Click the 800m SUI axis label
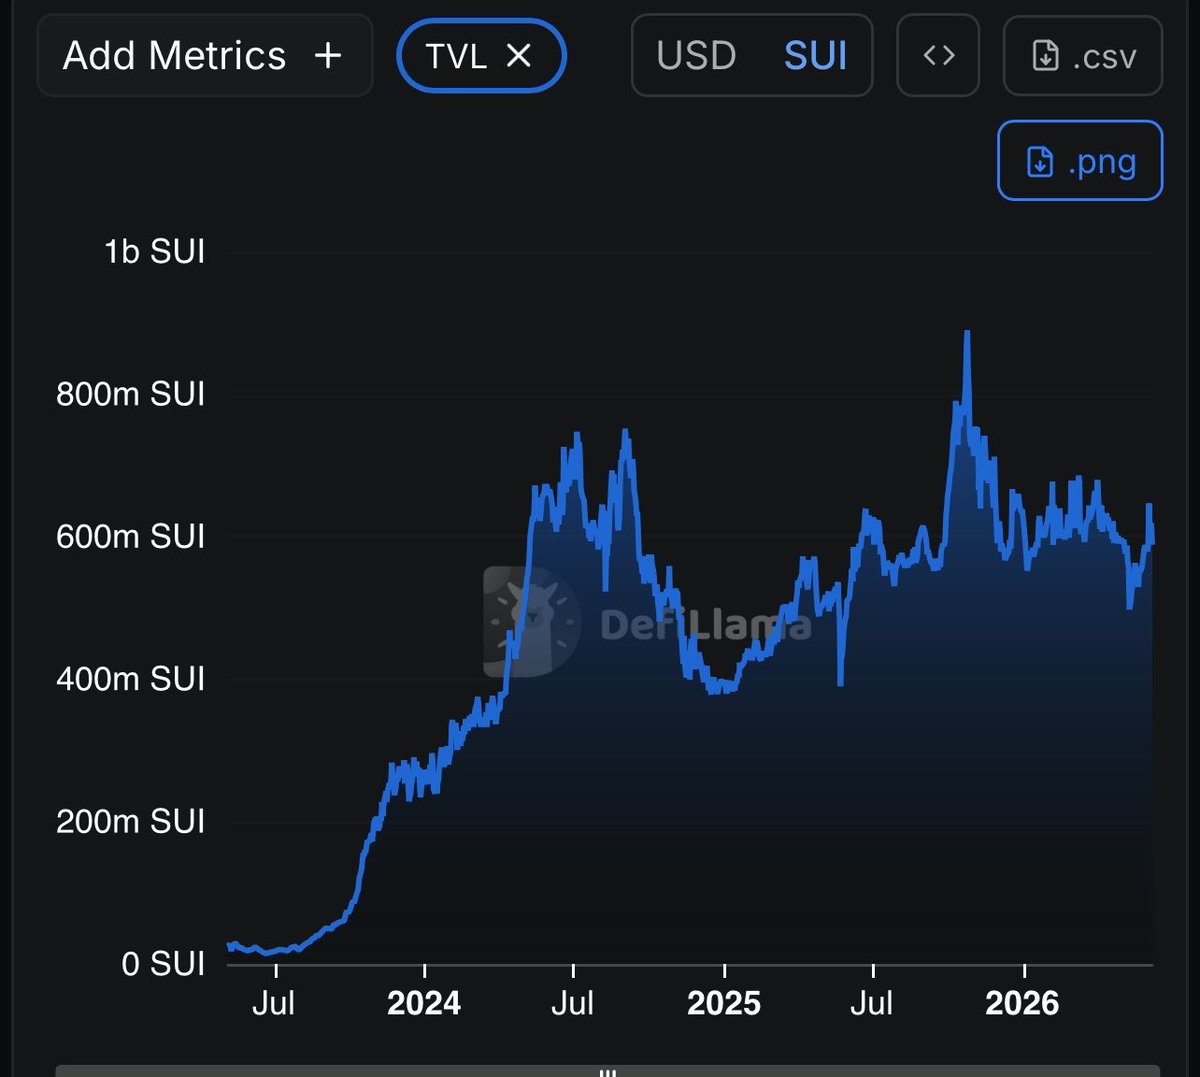Screen dimensions: 1200x1077 click(x=130, y=394)
